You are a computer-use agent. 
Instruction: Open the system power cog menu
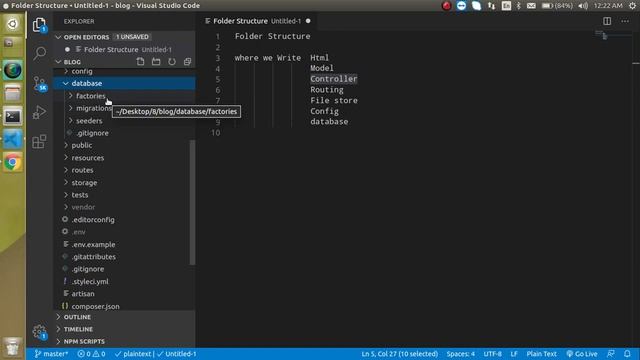633,6
